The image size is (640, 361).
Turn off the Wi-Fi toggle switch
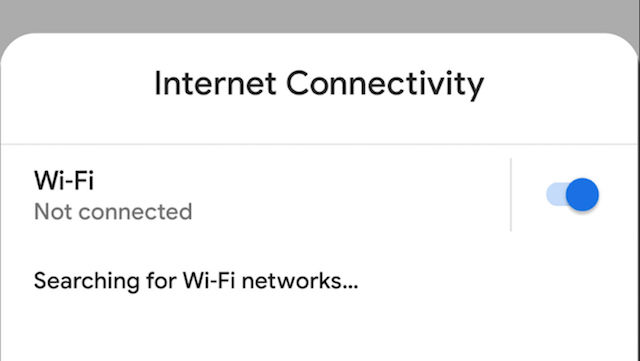(x=572, y=195)
